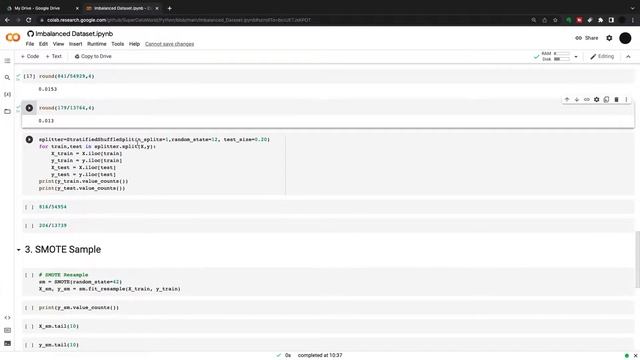
Task: Open the account avatar menu
Action: pyautogui.click(x=625, y=38)
